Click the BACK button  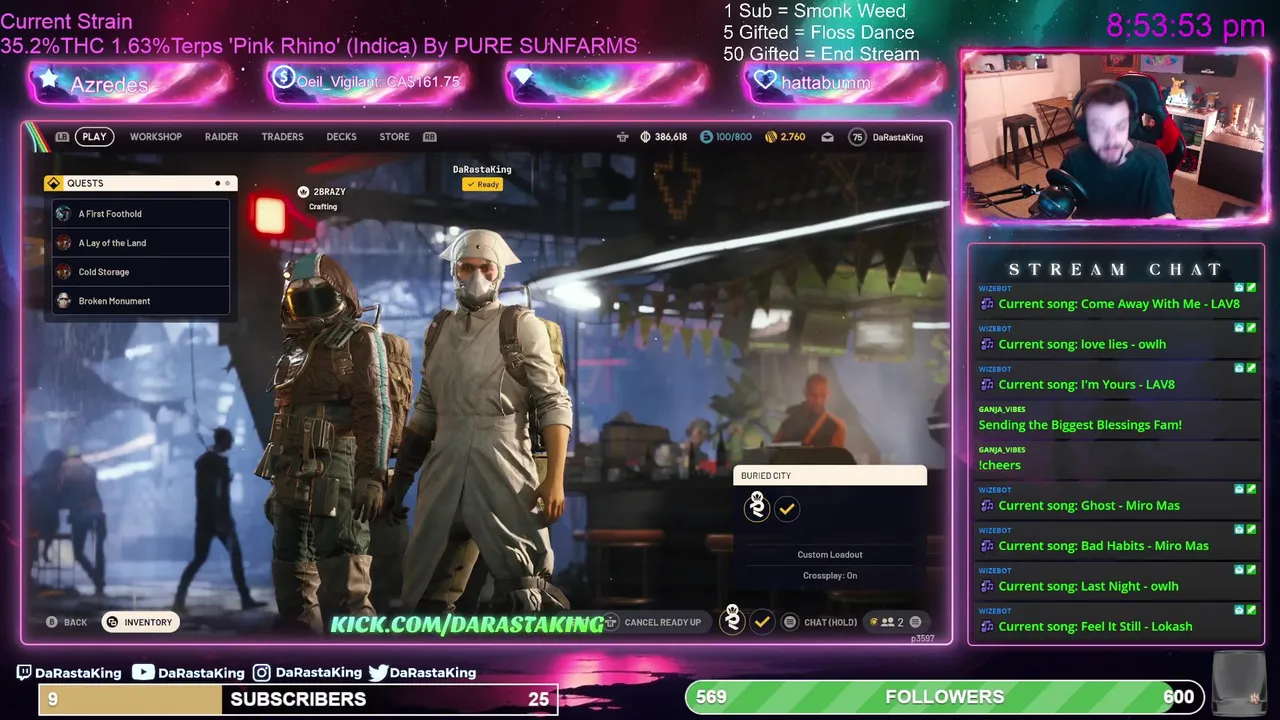click(x=66, y=622)
